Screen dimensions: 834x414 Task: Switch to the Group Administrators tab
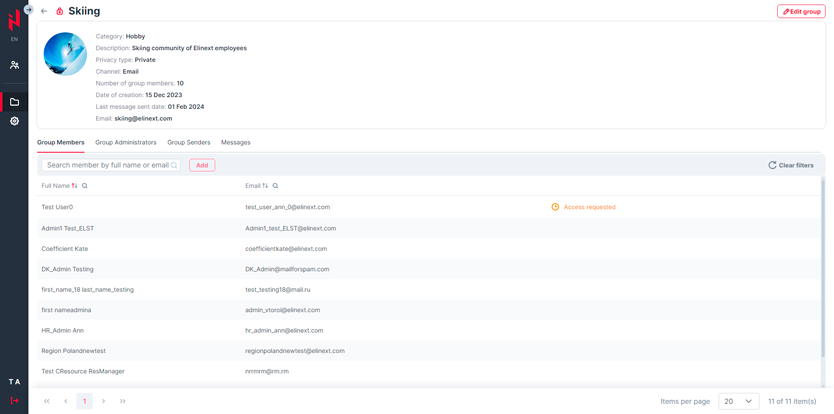pyautogui.click(x=126, y=143)
